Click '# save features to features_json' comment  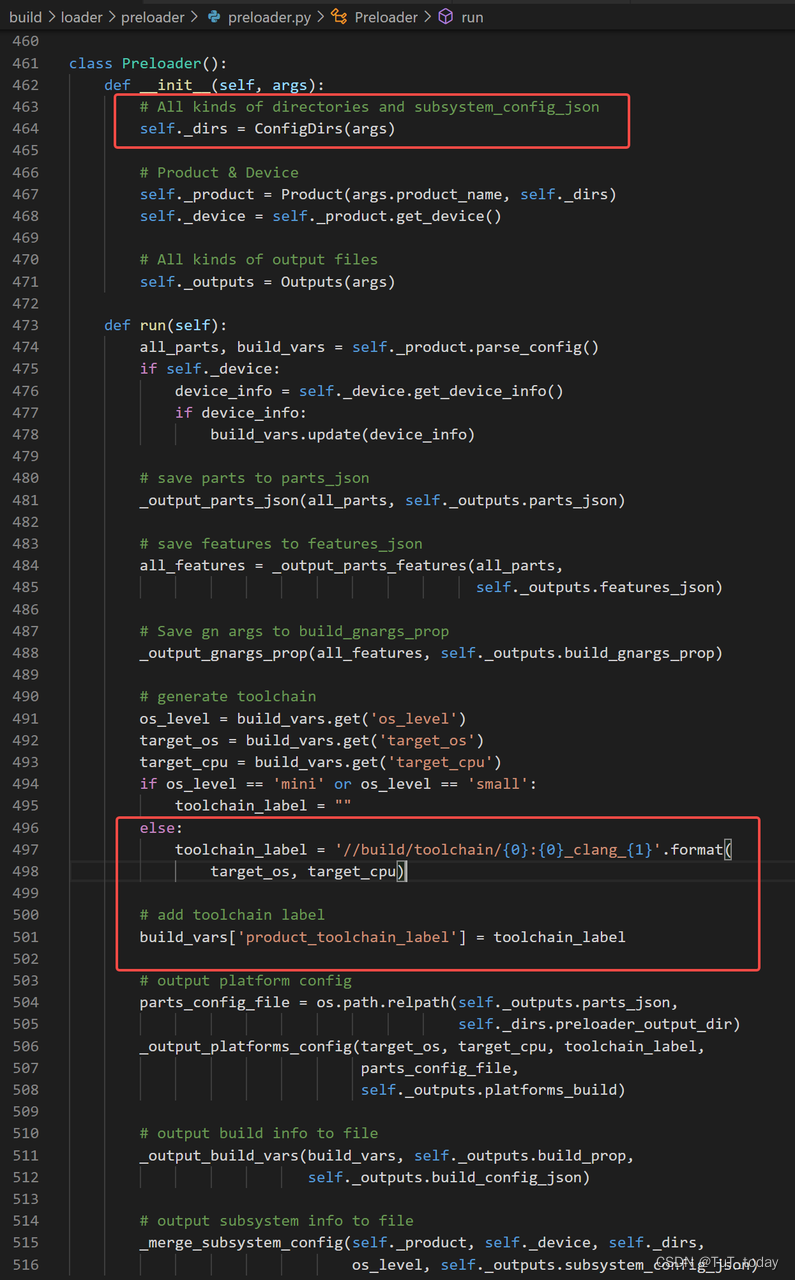[x=281, y=543]
